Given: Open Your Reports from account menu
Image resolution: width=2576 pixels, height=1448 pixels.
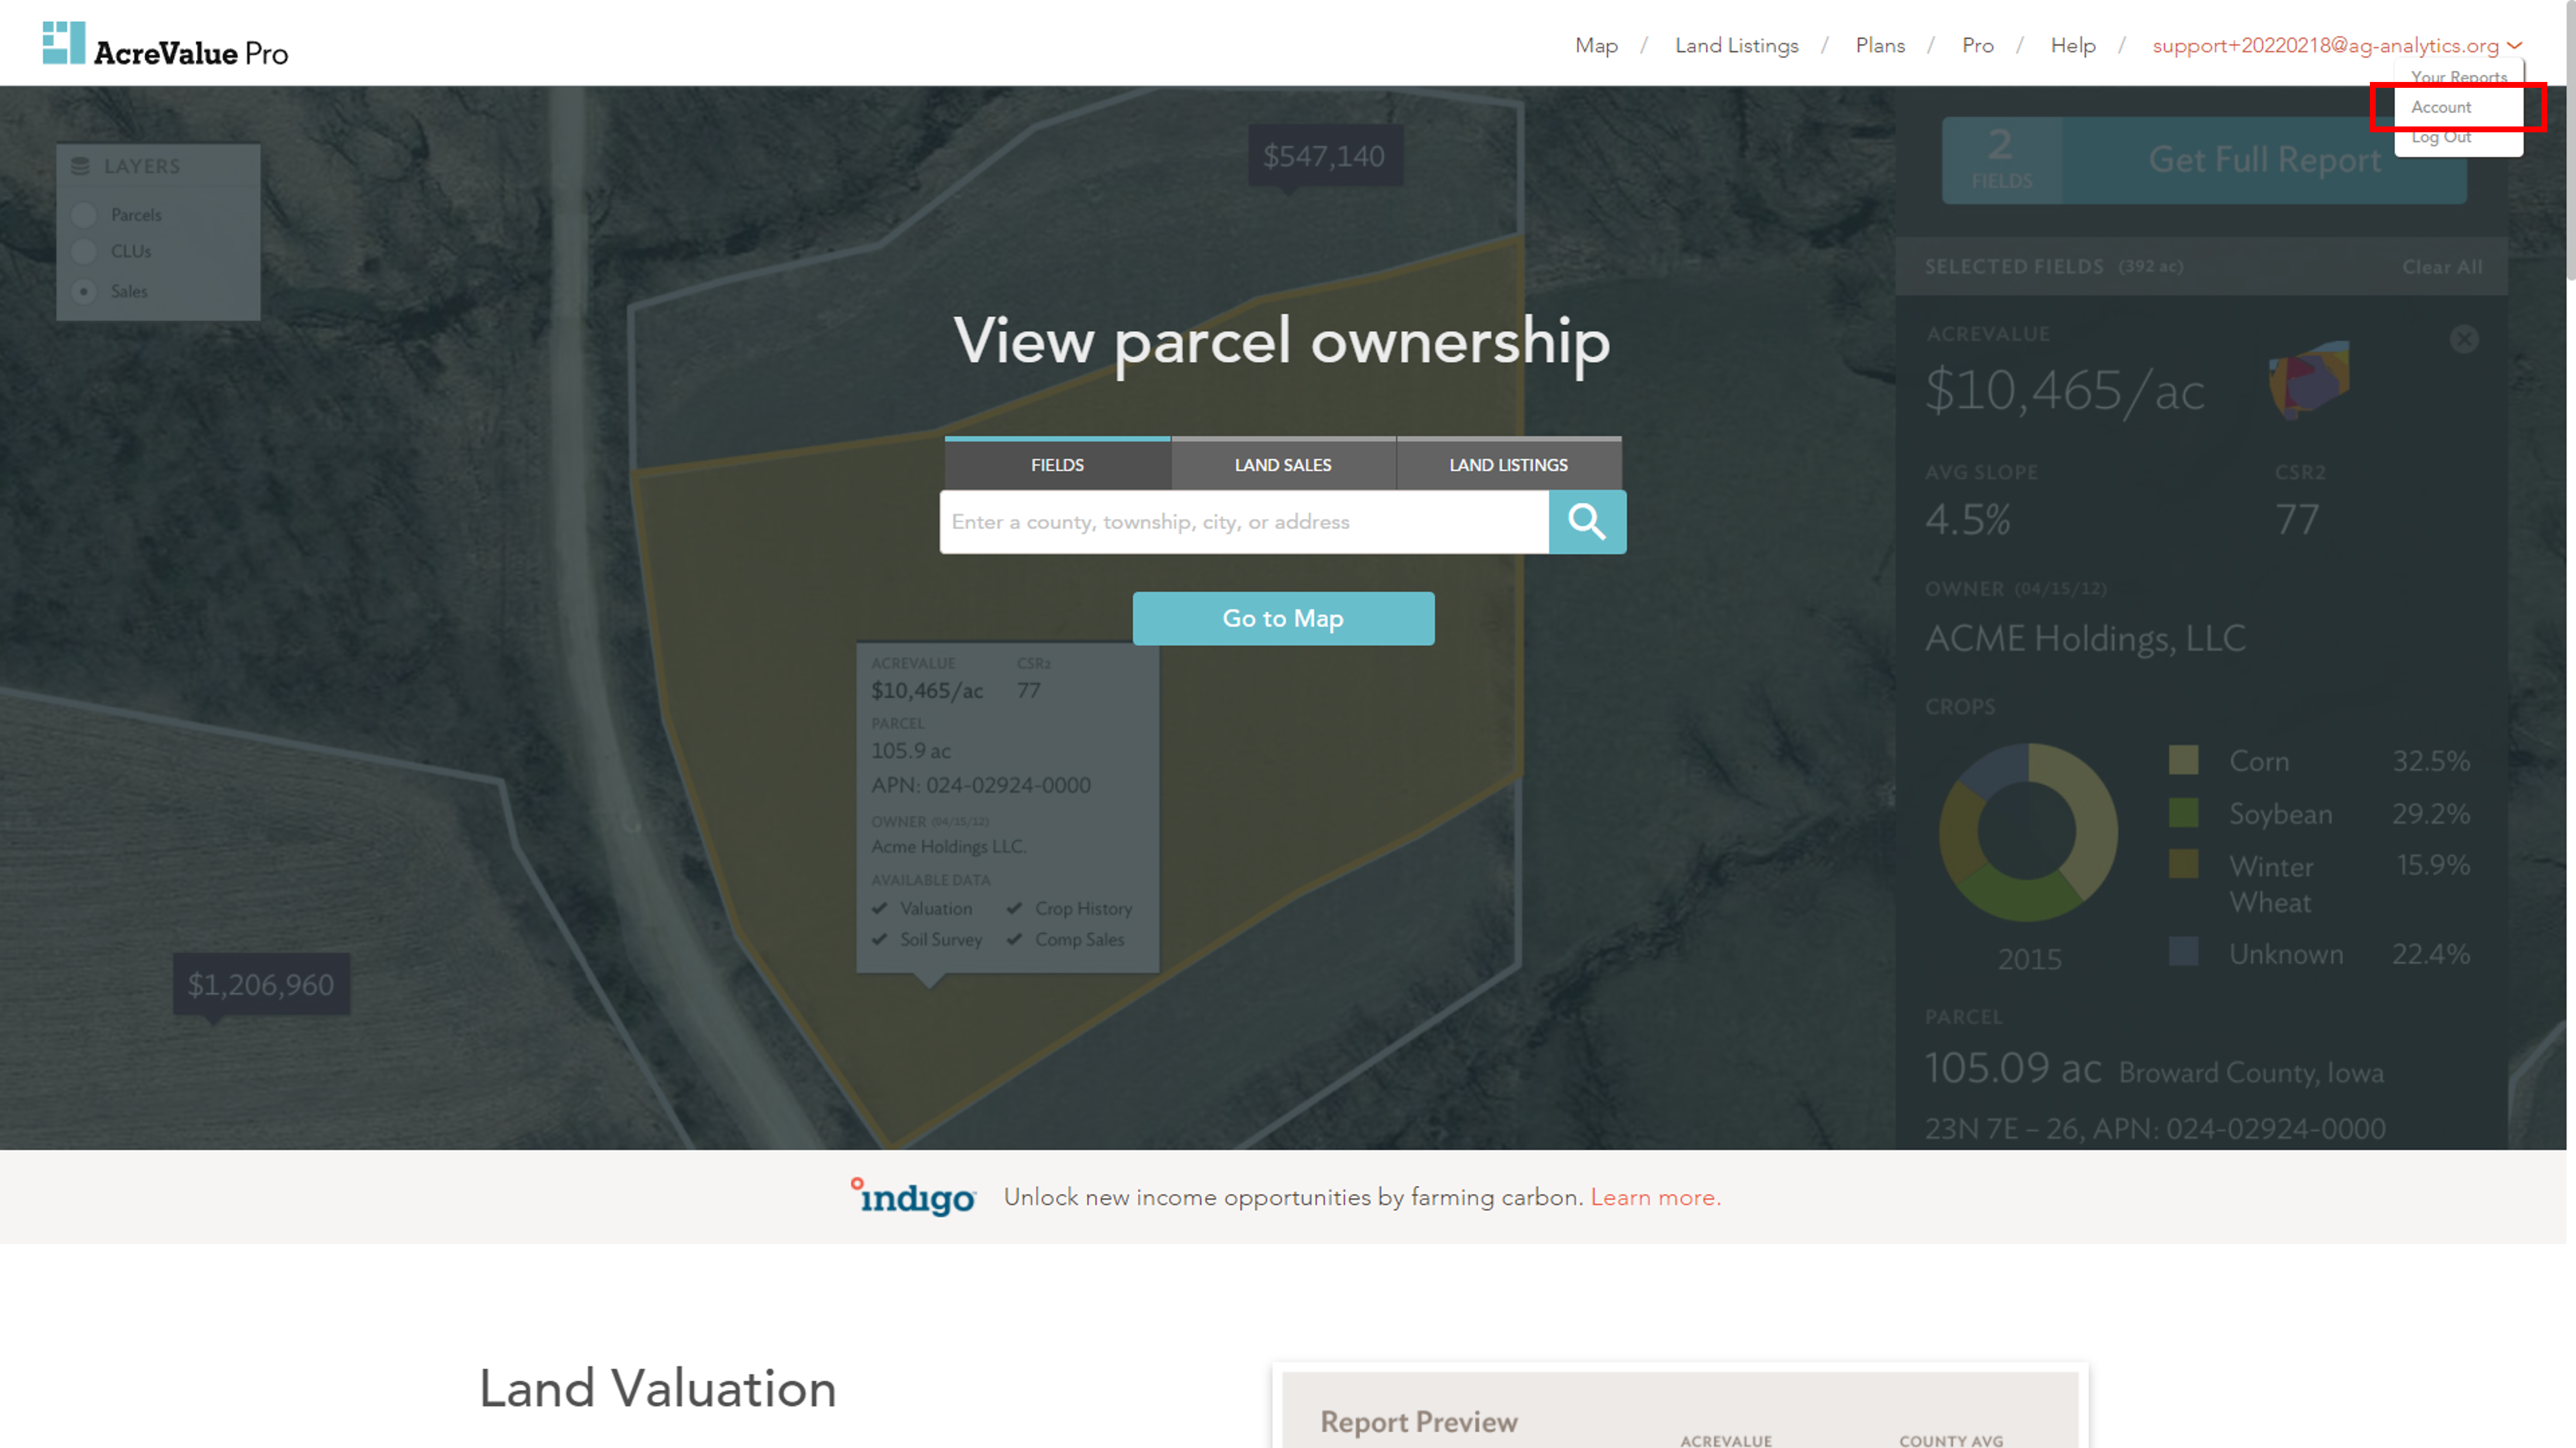Looking at the screenshot, I should [x=2459, y=77].
